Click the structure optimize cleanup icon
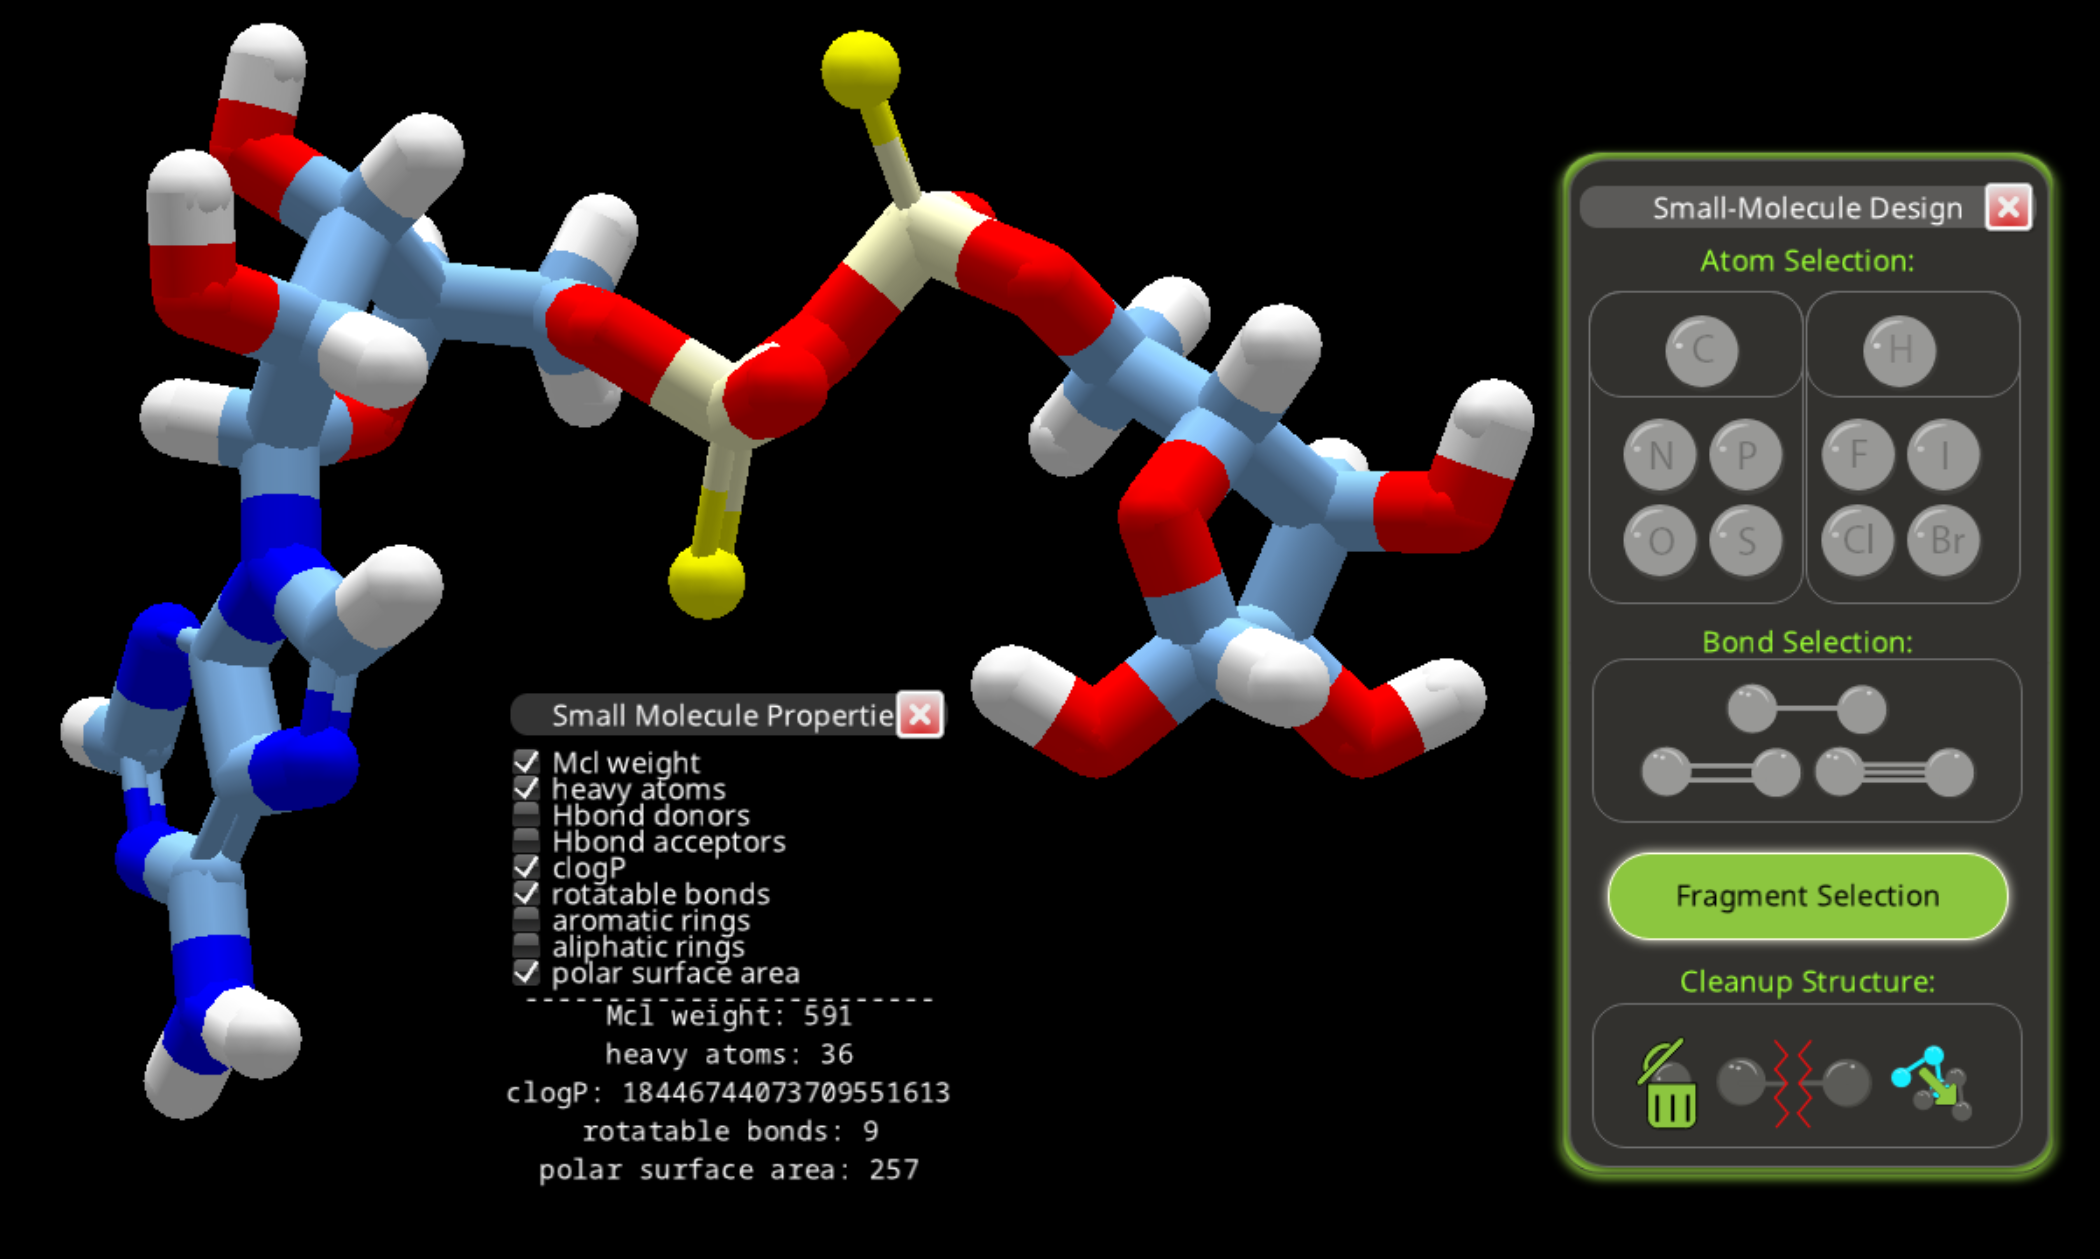The width and height of the screenshot is (2100, 1259). pyautogui.click(x=1932, y=1084)
